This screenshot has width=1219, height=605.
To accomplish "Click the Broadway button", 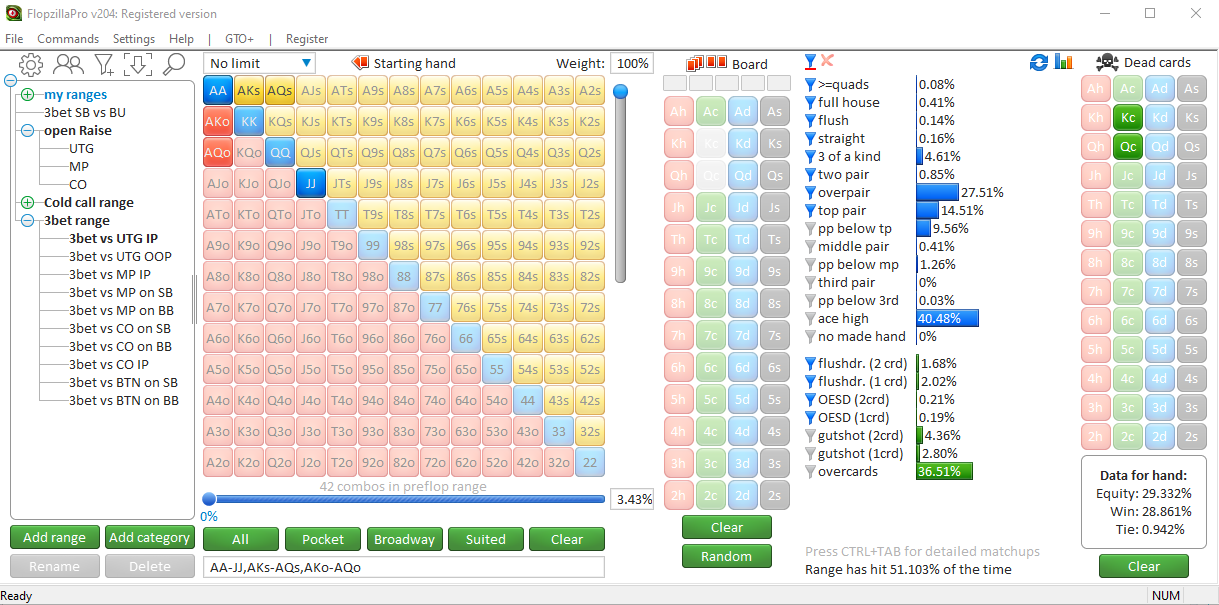I will (x=404, y=539).
